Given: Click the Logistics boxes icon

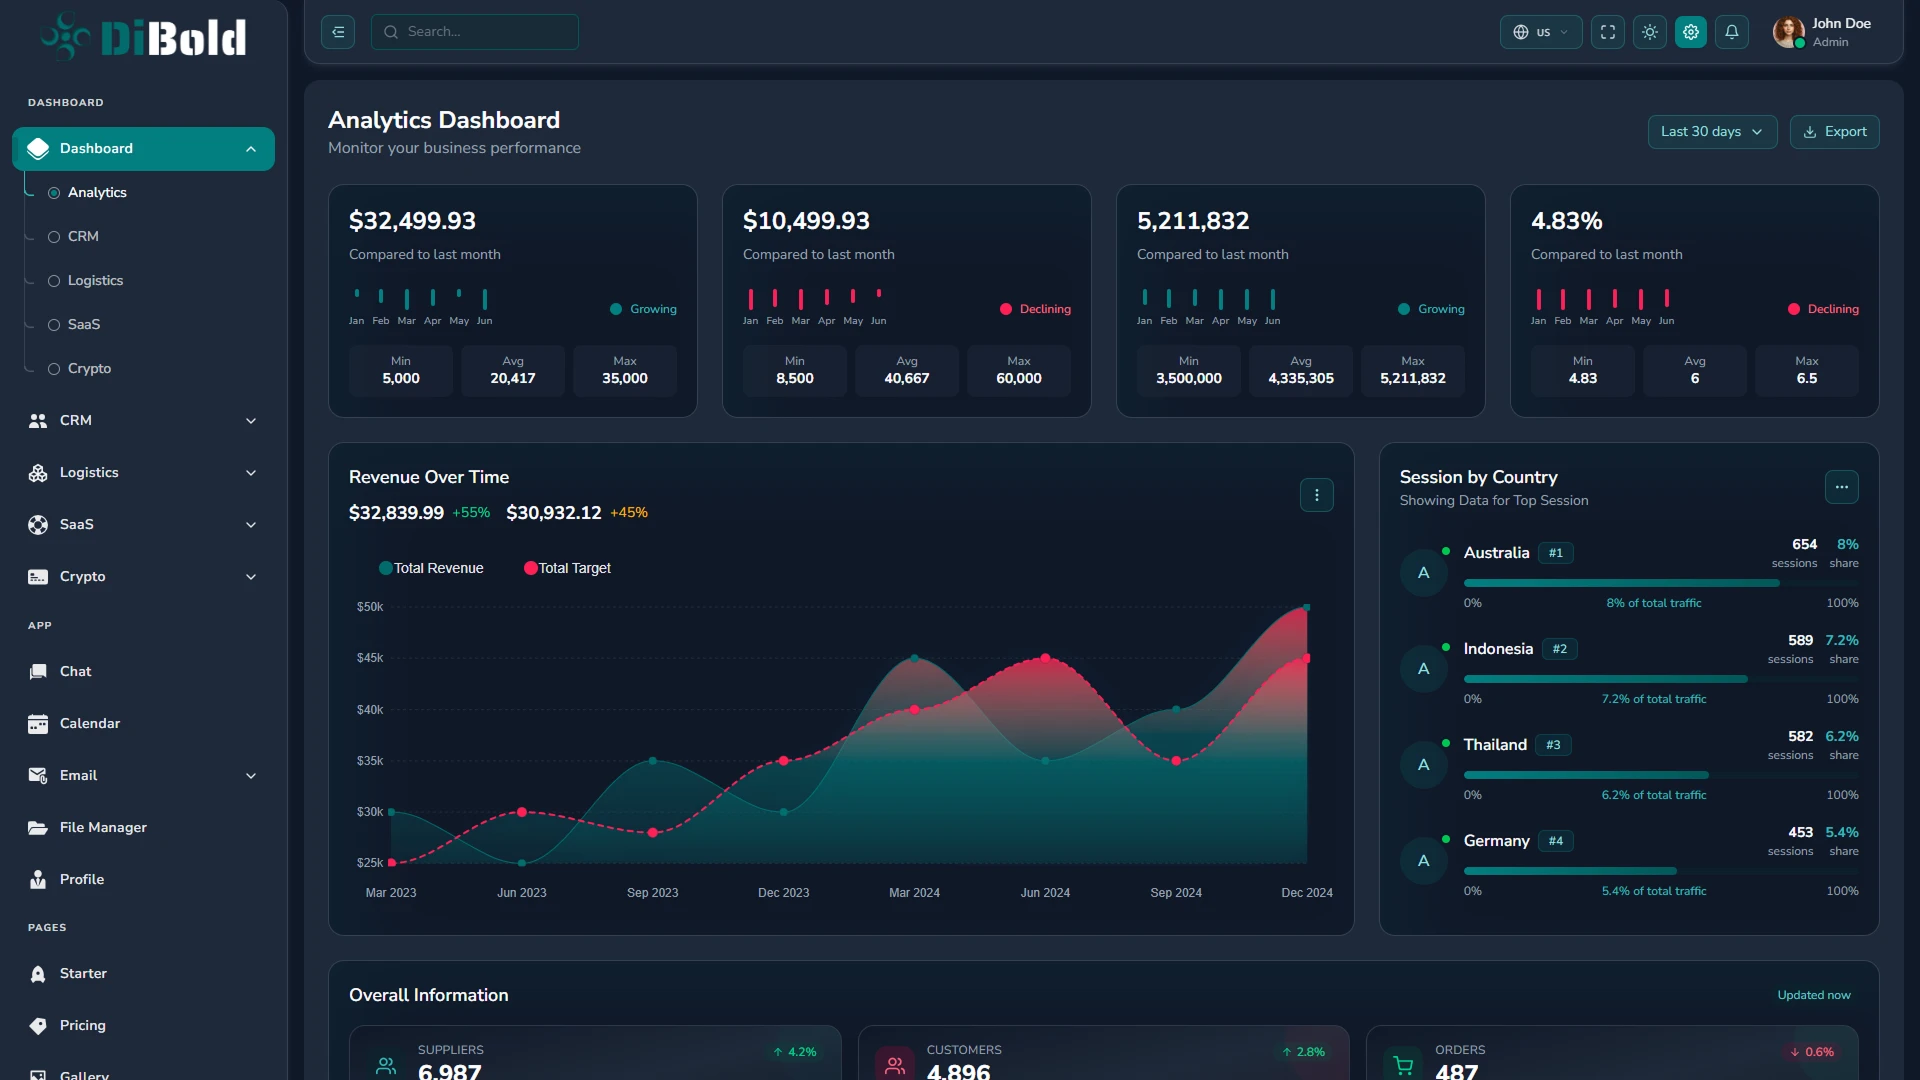Looking at the screenshot, I should [x=38, y=473].
